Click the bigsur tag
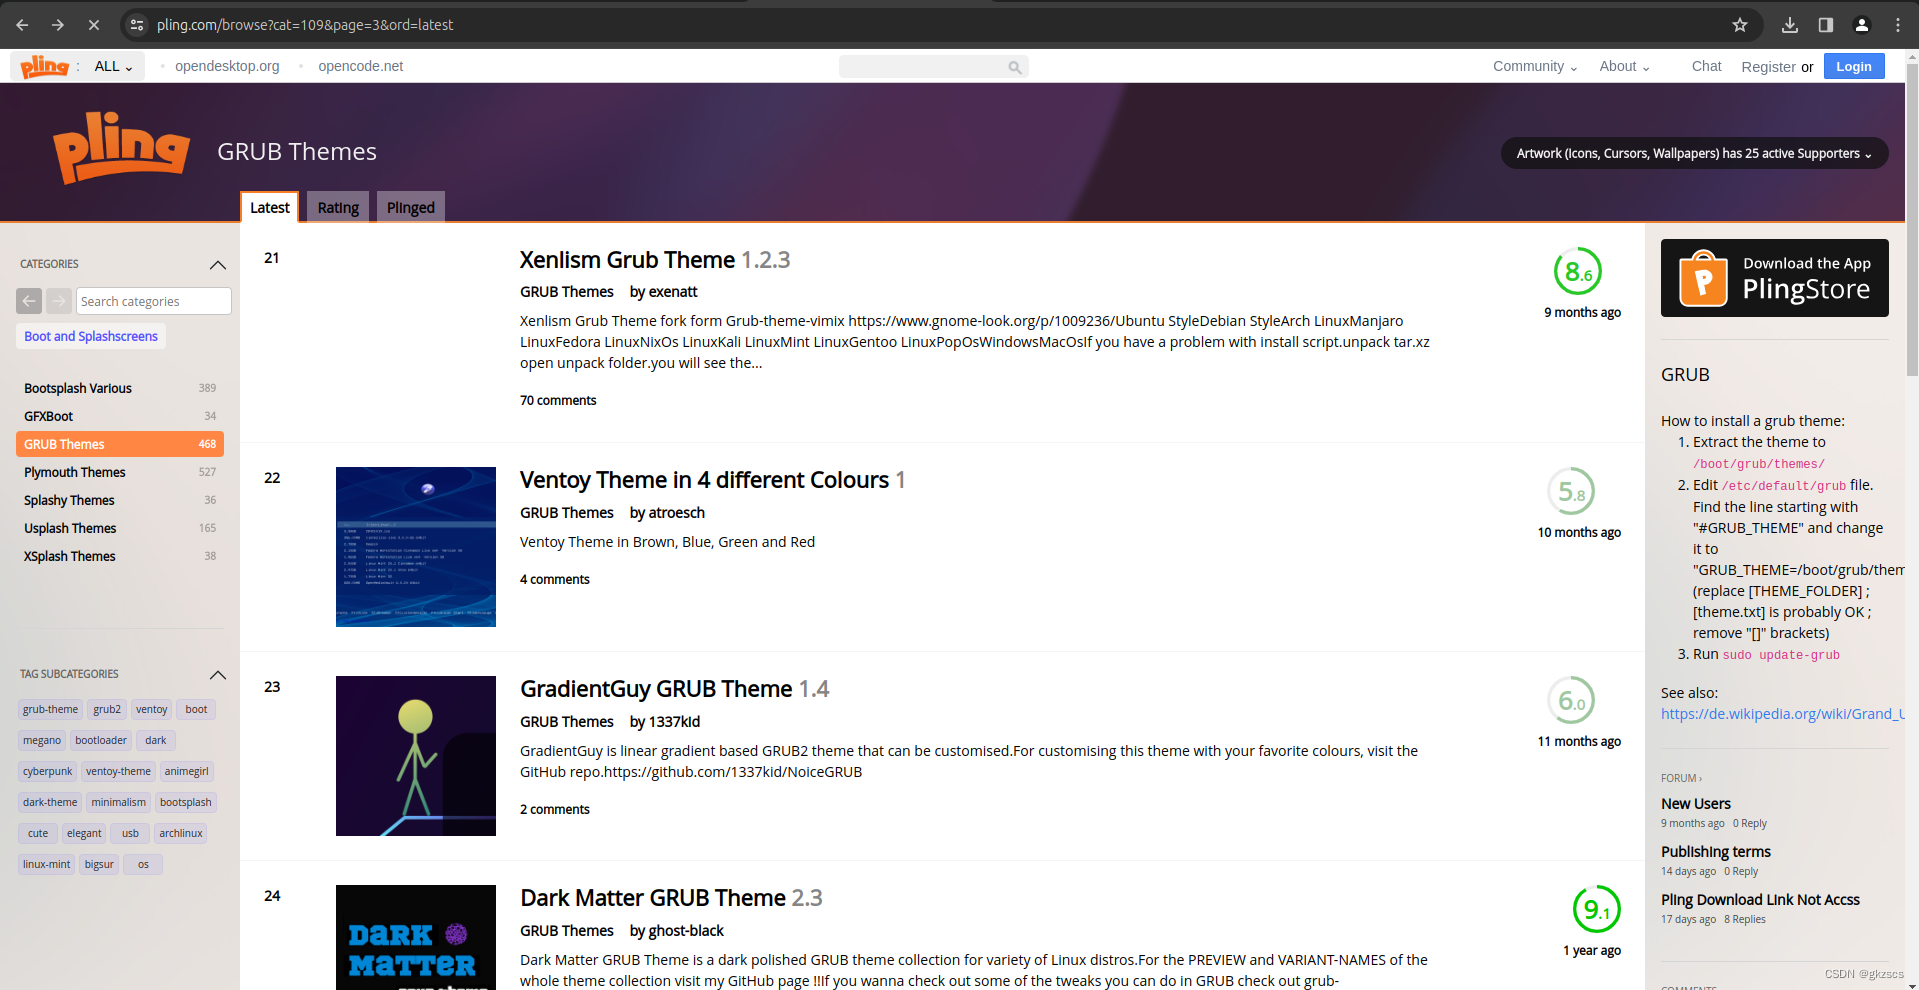 99,864
